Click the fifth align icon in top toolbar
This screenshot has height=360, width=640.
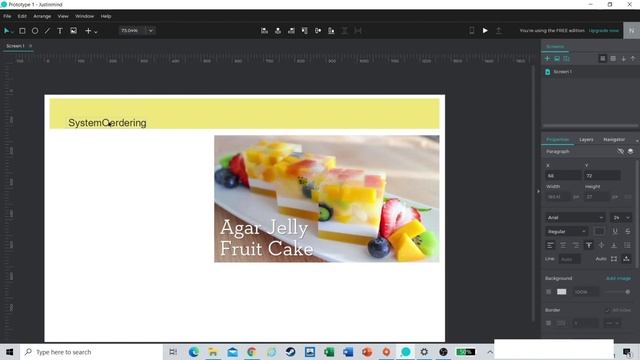tap(318, 31)
